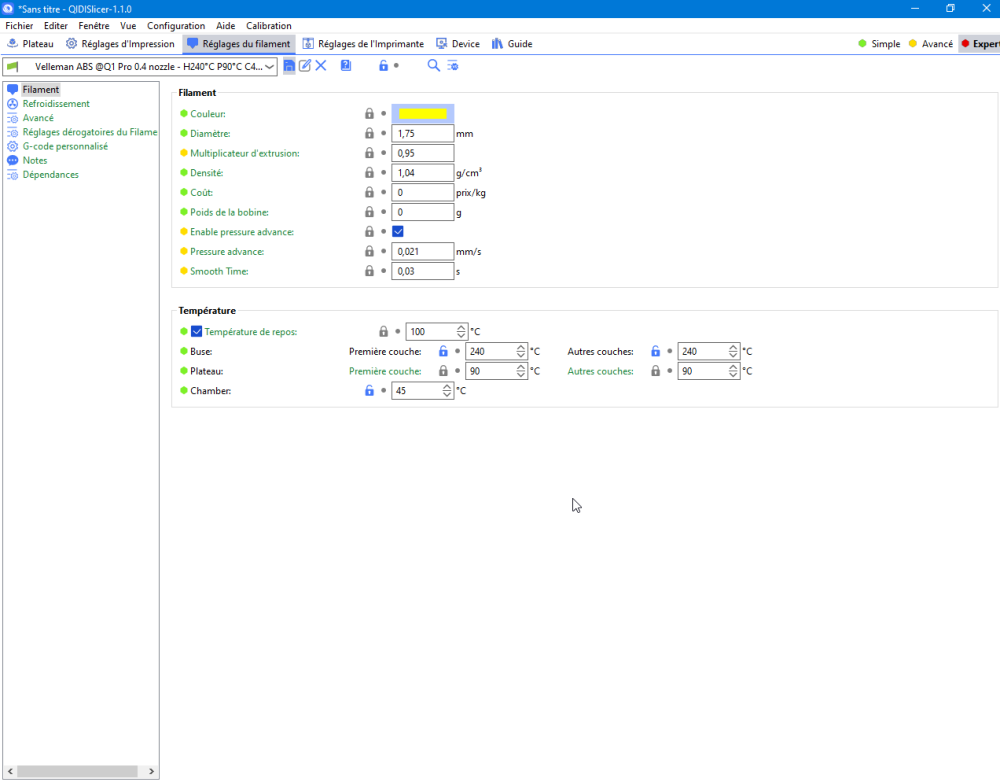Screen dimensions: 1000x782
Task: Click the sidebar horizontal scrollbar left arrow
Action: (10, 771)
